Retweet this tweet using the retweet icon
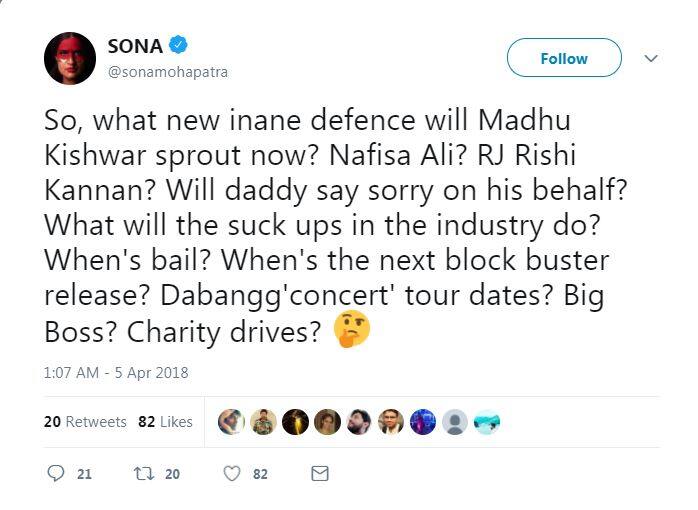Image resolution: width=698 pixels, height=510 pixels. point(142,474)
